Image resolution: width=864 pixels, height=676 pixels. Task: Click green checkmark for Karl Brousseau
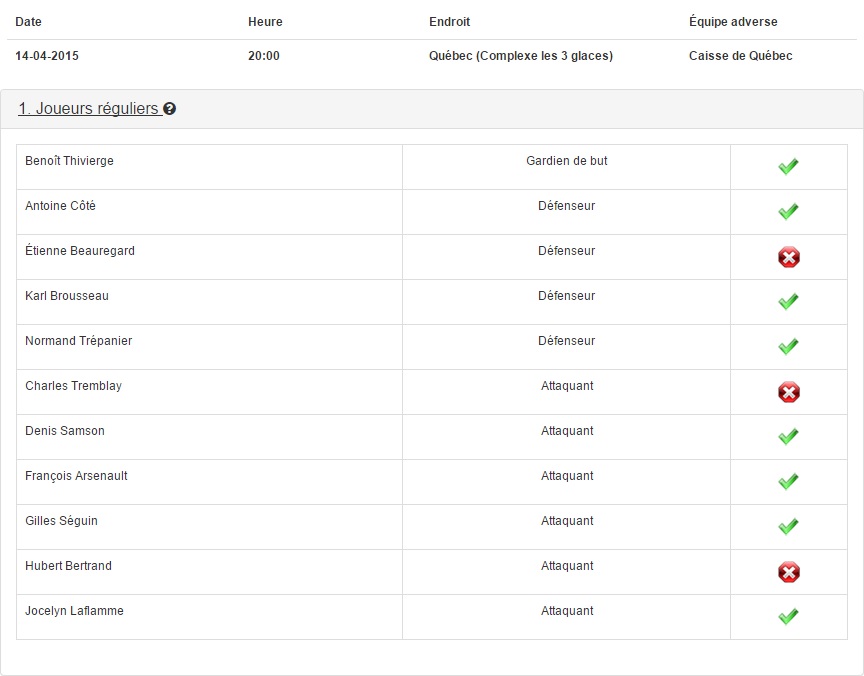click(789, 301)
